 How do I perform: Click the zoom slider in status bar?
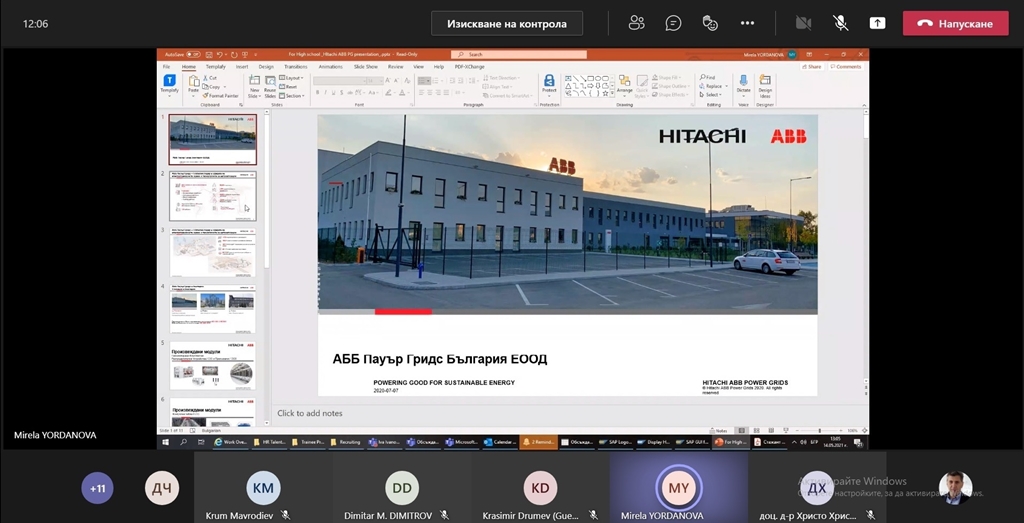819,430
